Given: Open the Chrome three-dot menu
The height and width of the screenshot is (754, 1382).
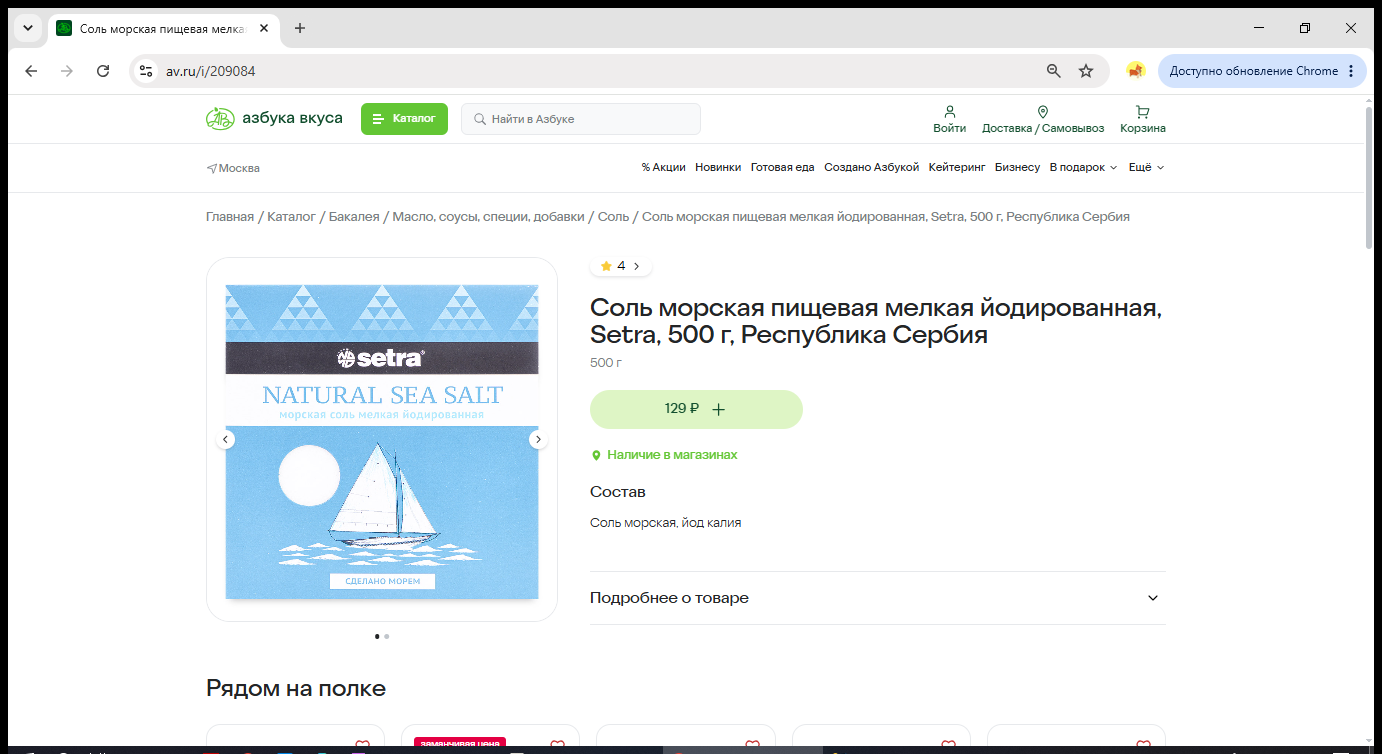Looking at the screenshot, I should pyautogui.click(x=1351, y=71).
